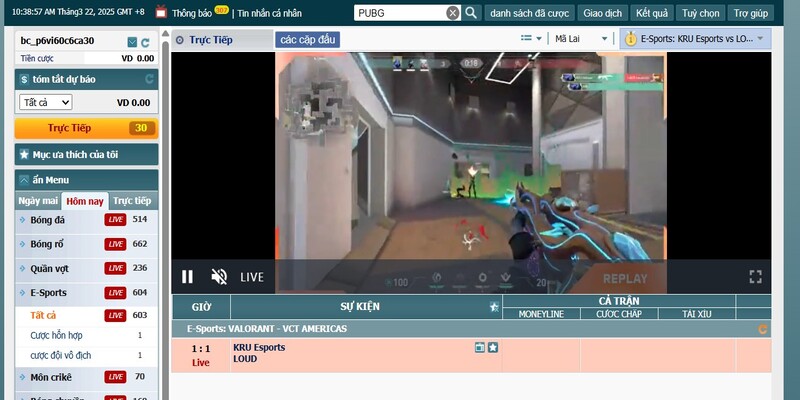This screenshot has height=400, width=800.
Task: Open the Tuỳ chọn menu
Action: click(x=701, y=13)
